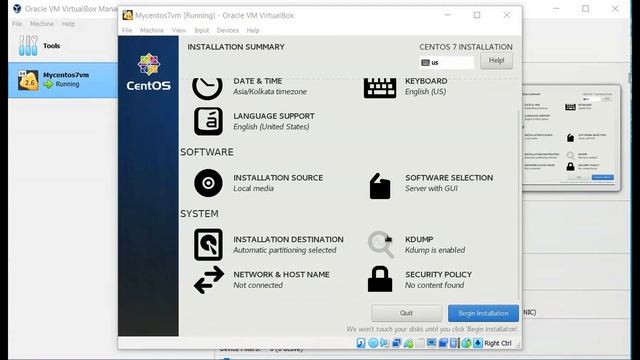Click keyboard capture arrow status icon
This screenshot has width=640, height=360.
tap(478, 343)
